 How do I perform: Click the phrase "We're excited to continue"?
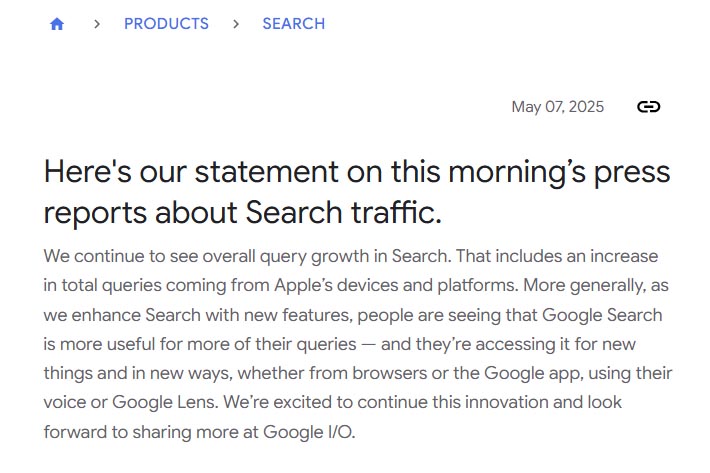(322, 402)
